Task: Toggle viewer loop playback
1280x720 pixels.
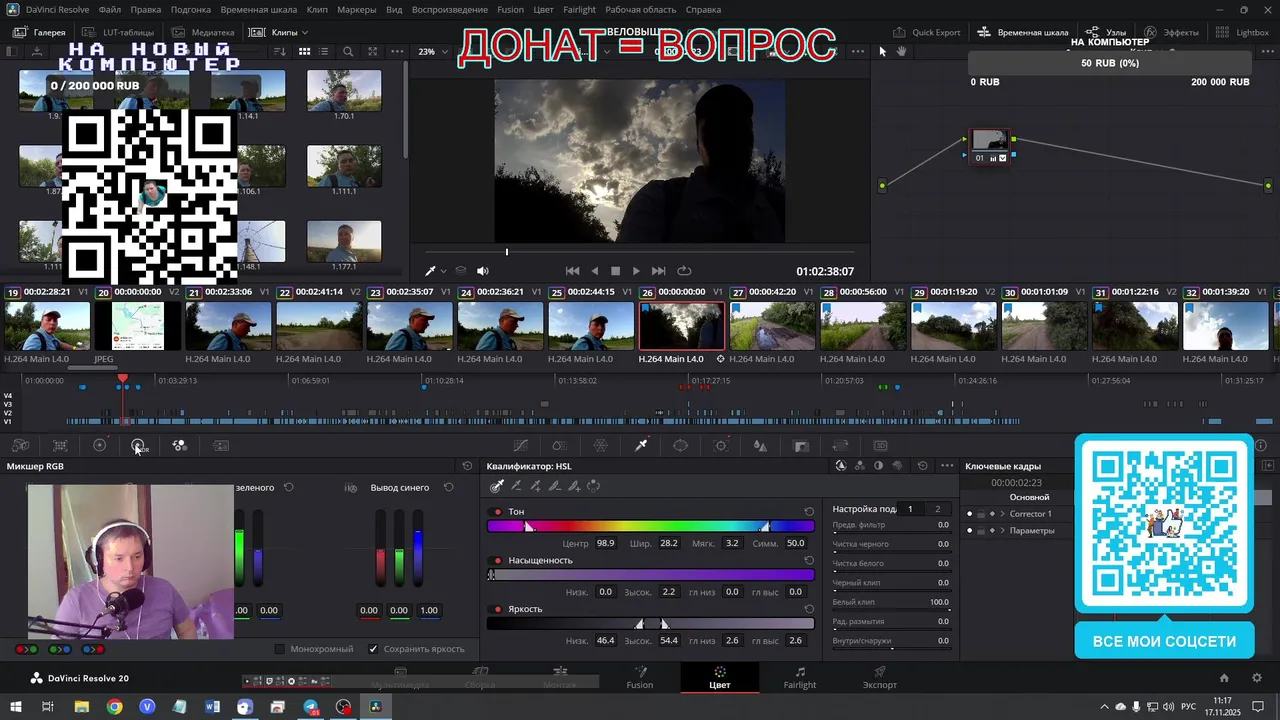Action: click(684, 271)
